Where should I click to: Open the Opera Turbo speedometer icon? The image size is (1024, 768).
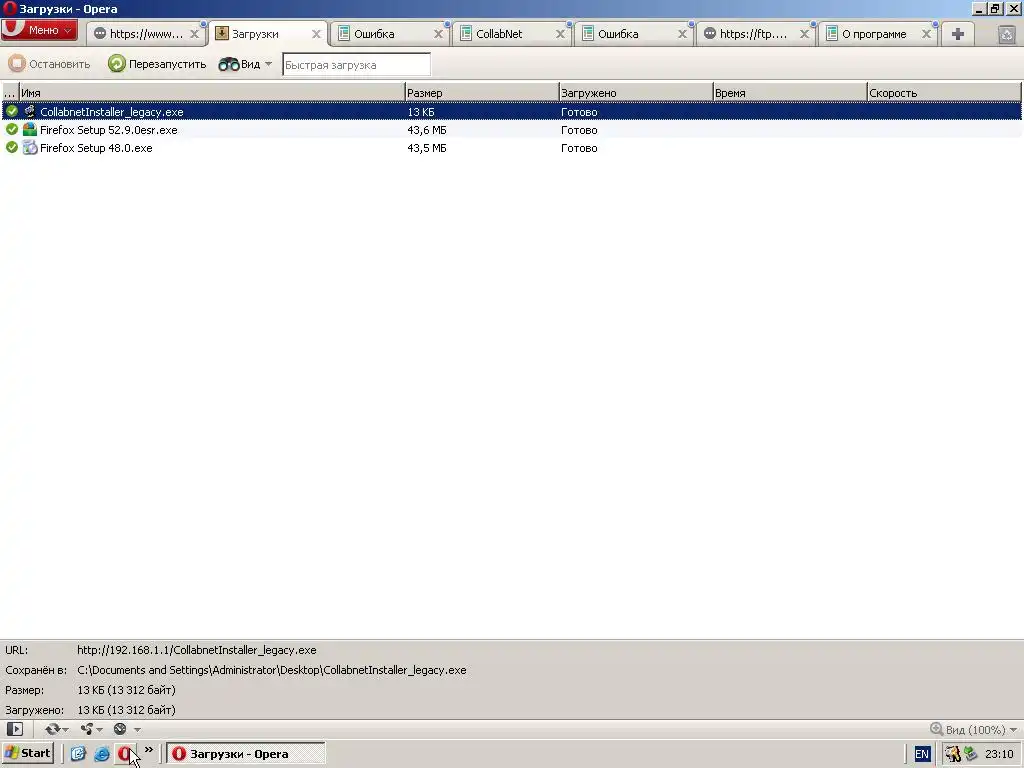pos(120,729)
